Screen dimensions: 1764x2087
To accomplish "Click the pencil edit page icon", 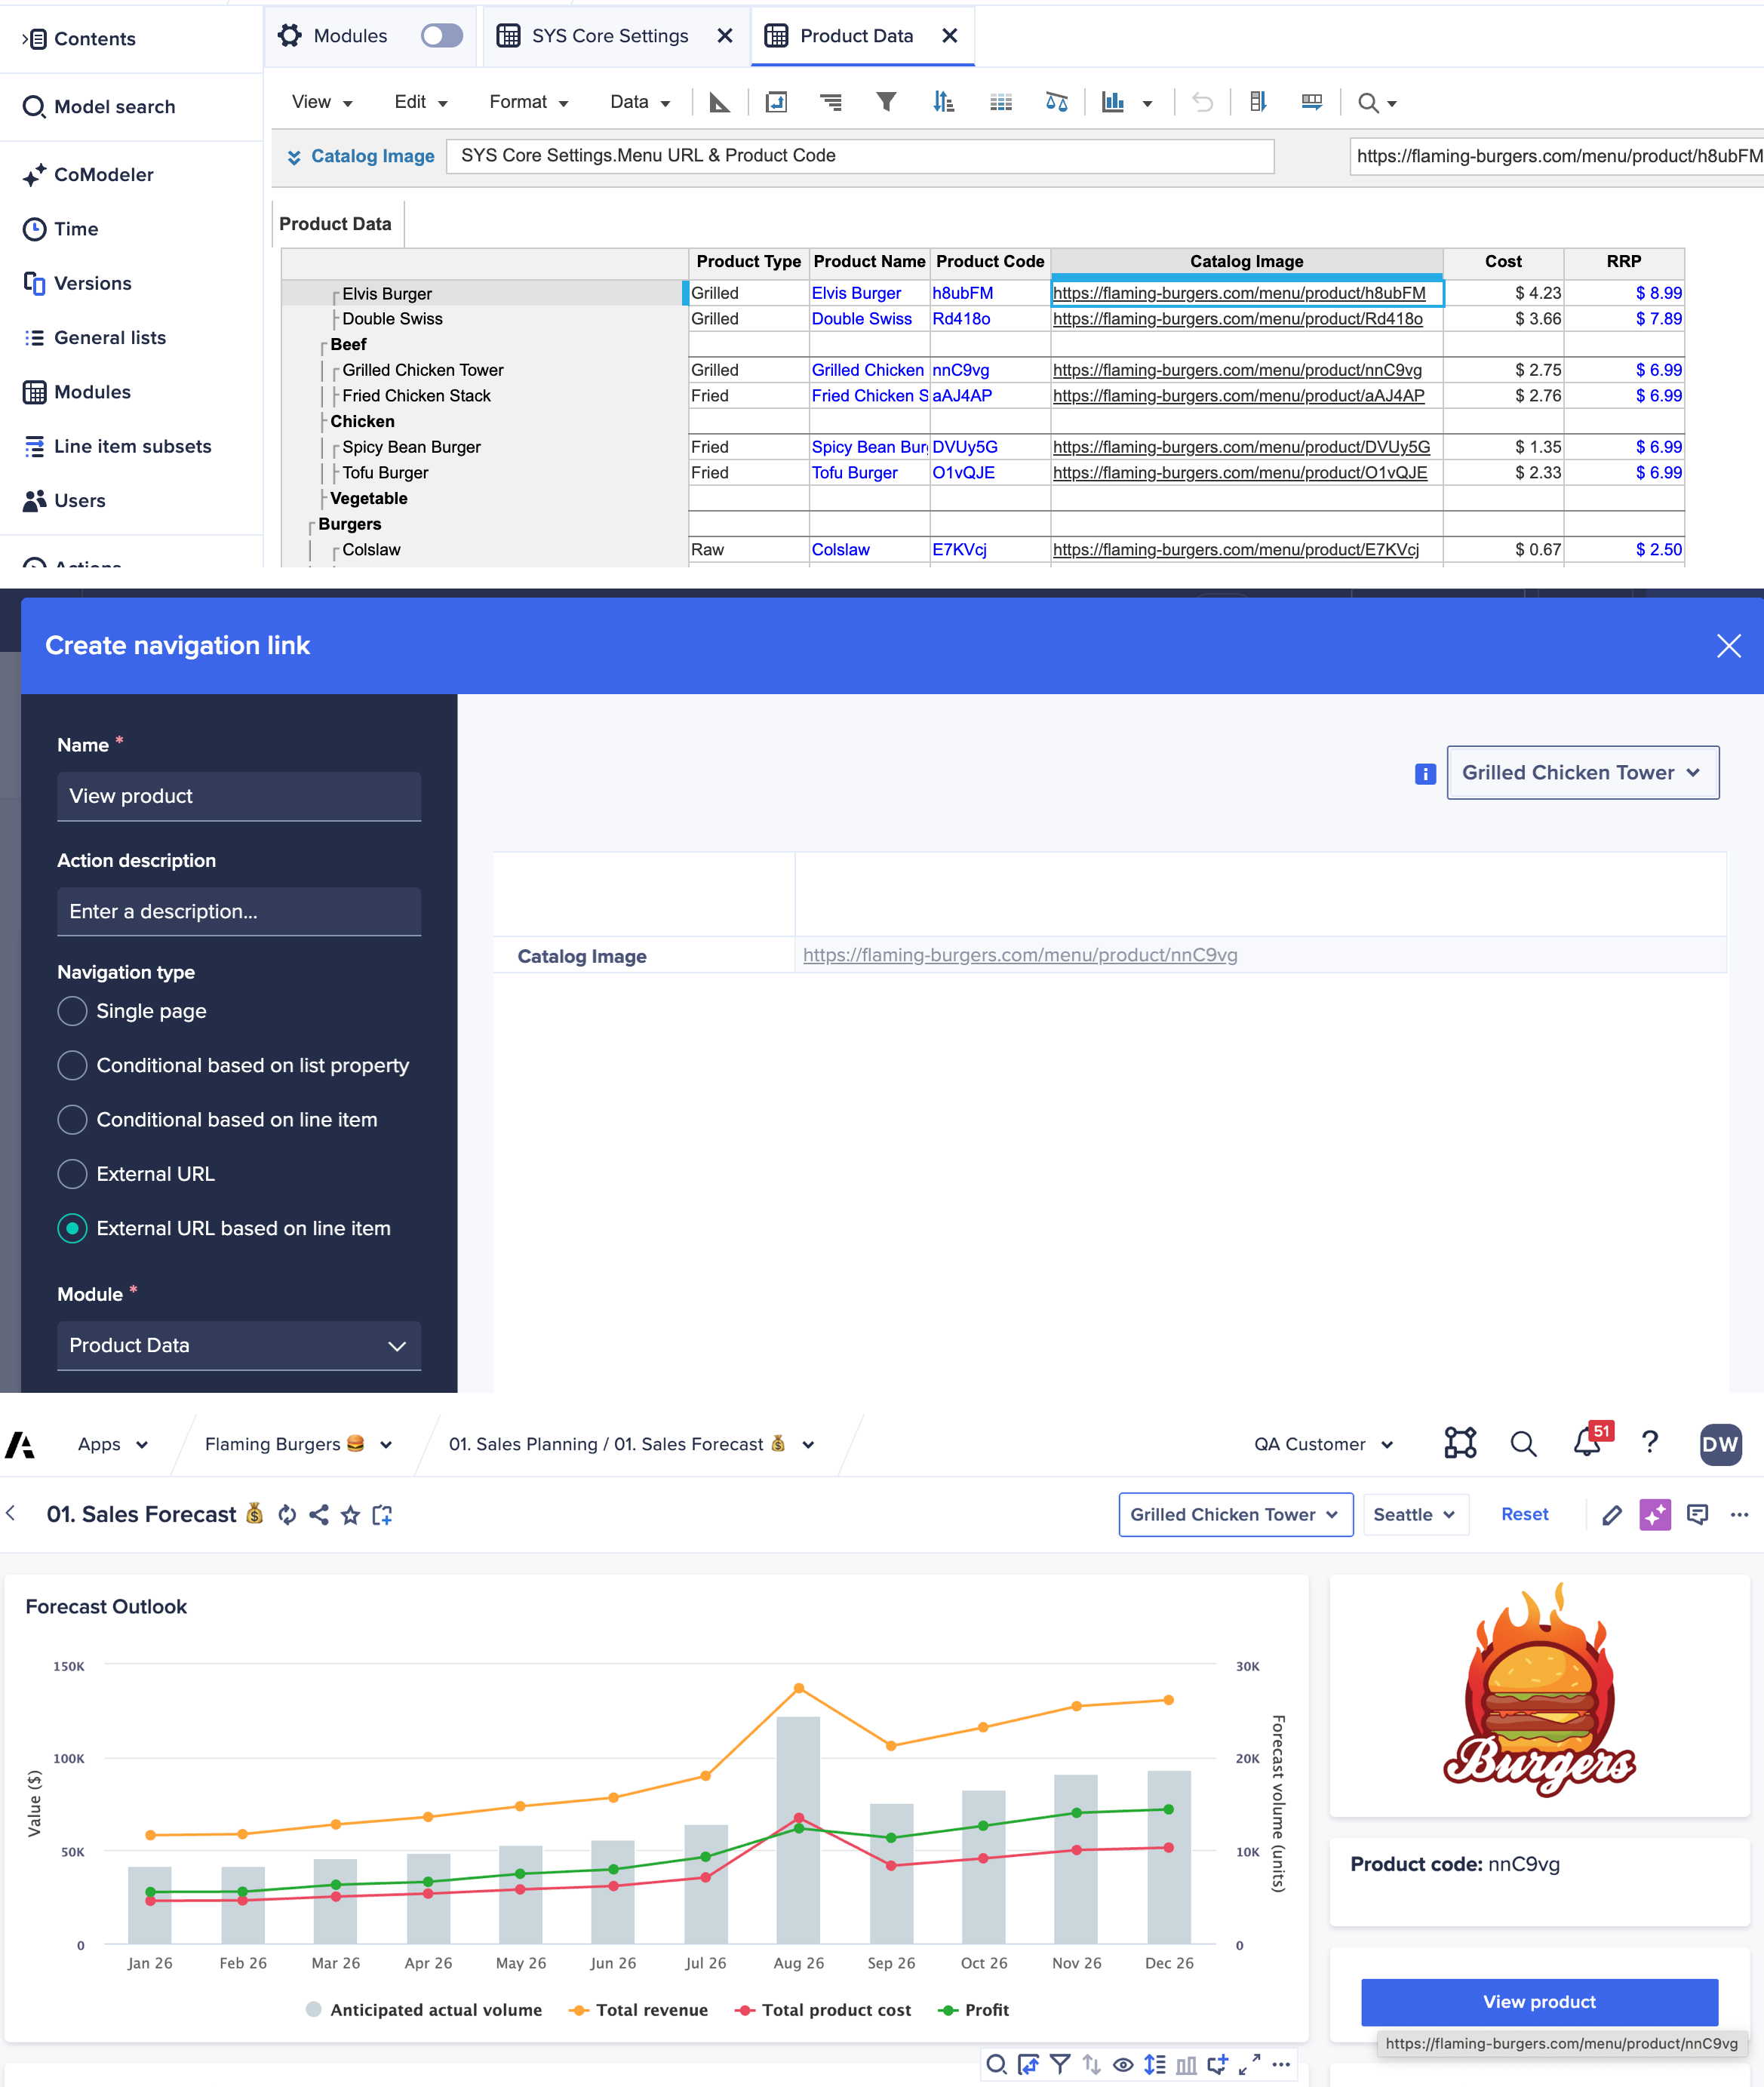I will tap(1611, 1514).
